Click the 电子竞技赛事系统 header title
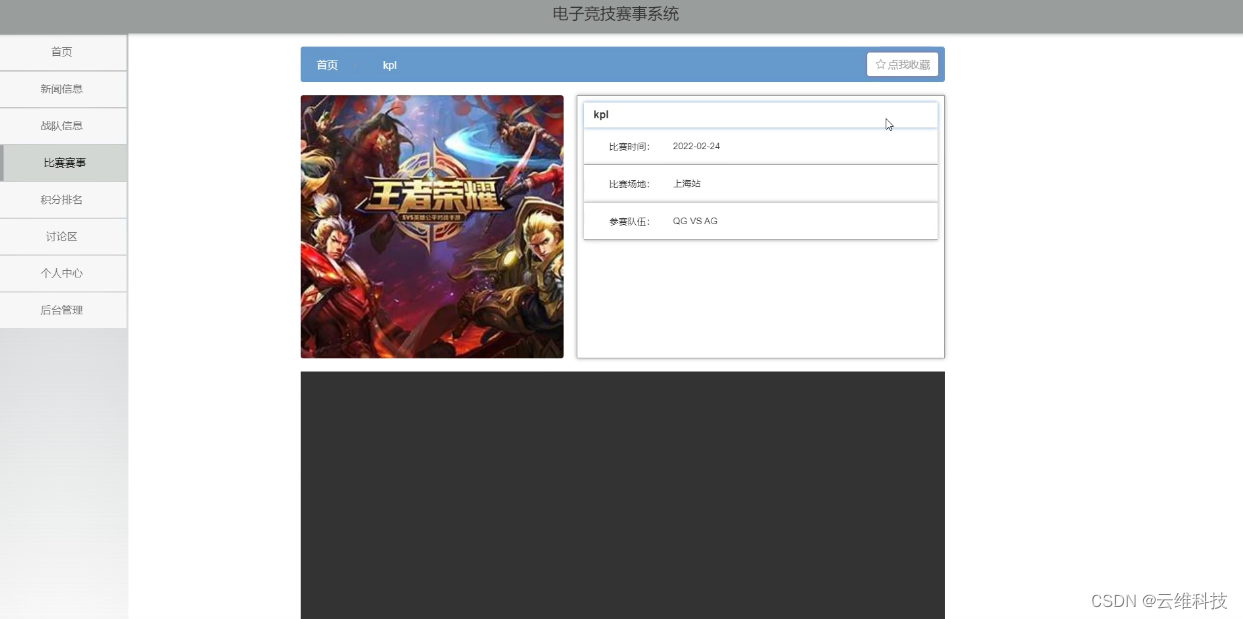Screen dimensions: 1243x619 click(x=616, y=14)
